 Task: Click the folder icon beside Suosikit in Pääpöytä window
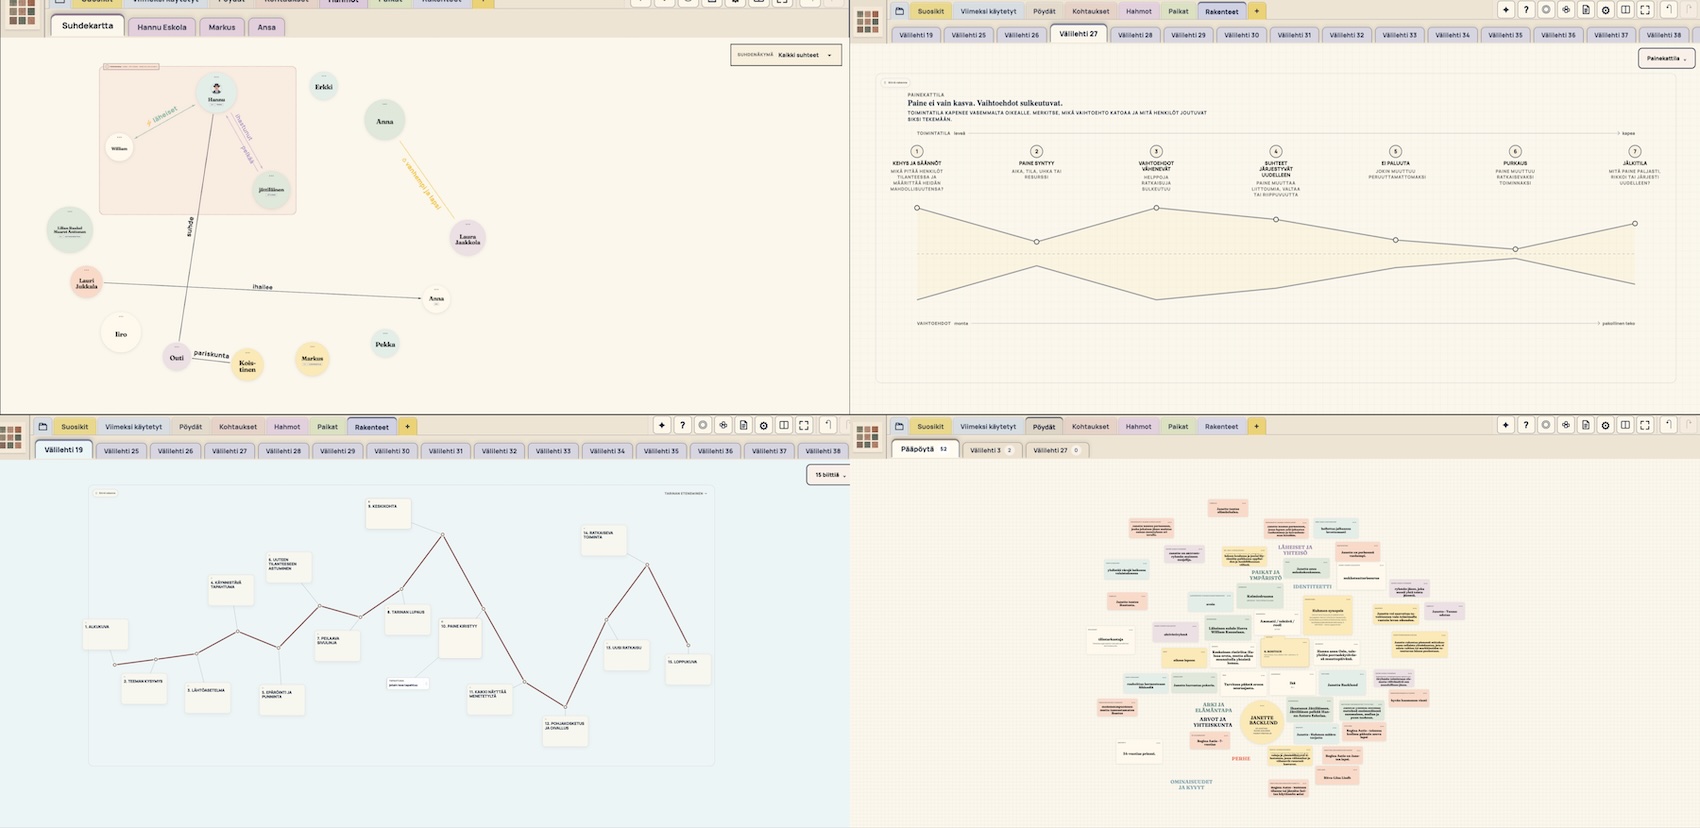(x=899, y=426)
